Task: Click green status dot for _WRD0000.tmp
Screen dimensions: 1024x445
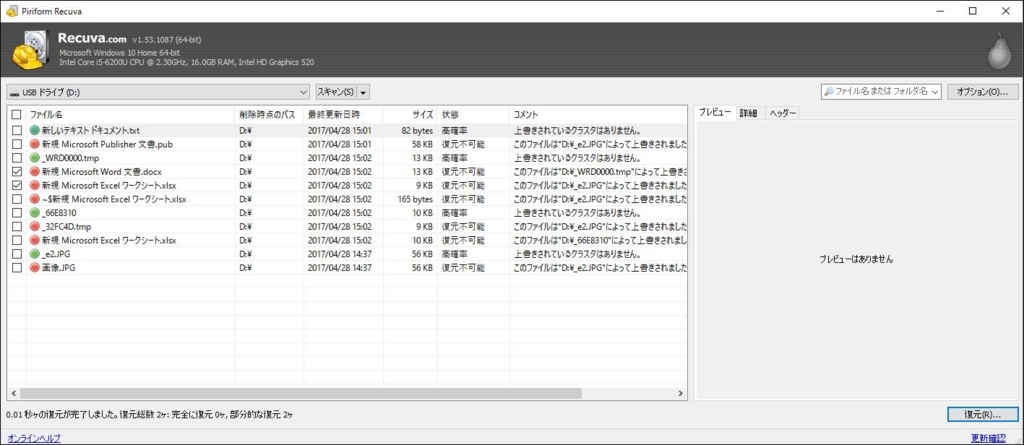Action: pos(35,158)
